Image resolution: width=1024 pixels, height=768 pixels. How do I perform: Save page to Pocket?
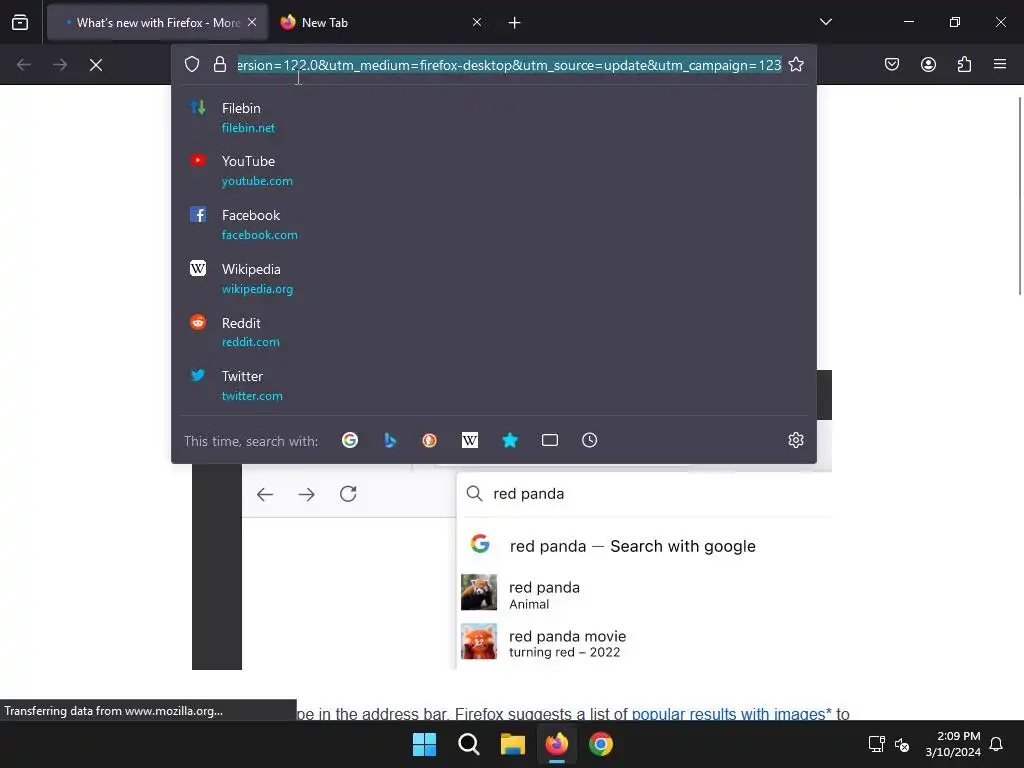pyautogui.click(x=891, y=65)
